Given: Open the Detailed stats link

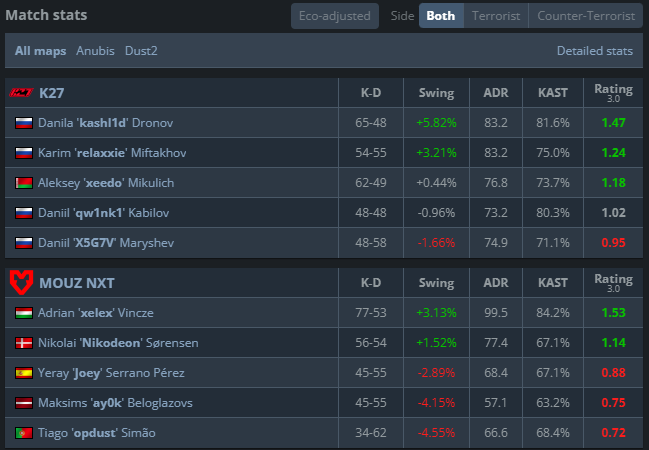Looking at the screenshot, I should 594,50.
